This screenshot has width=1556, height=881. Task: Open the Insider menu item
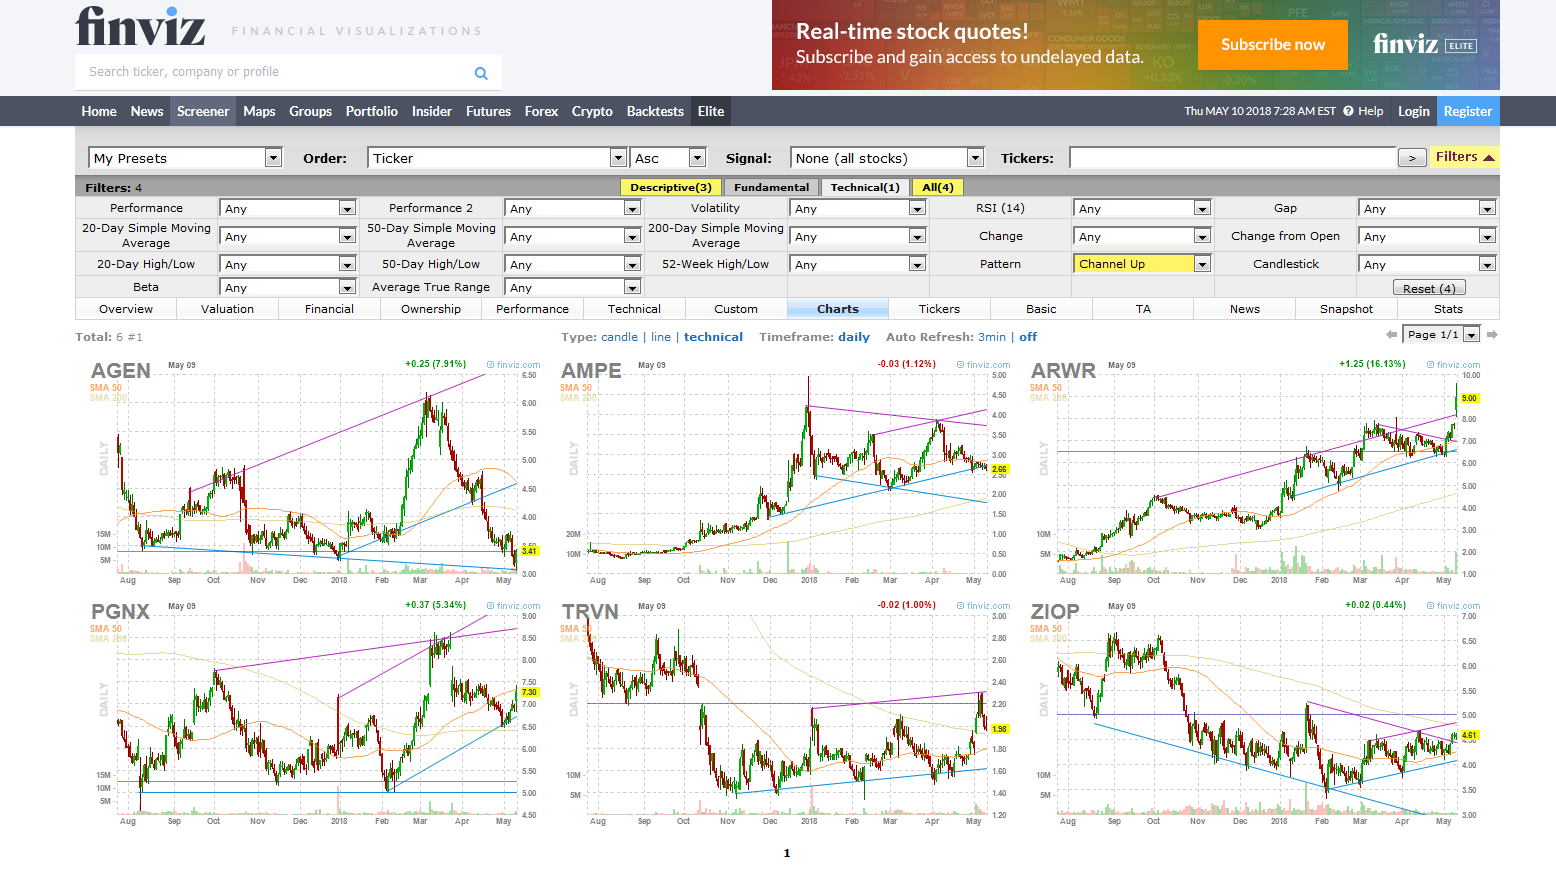(432, 111)
